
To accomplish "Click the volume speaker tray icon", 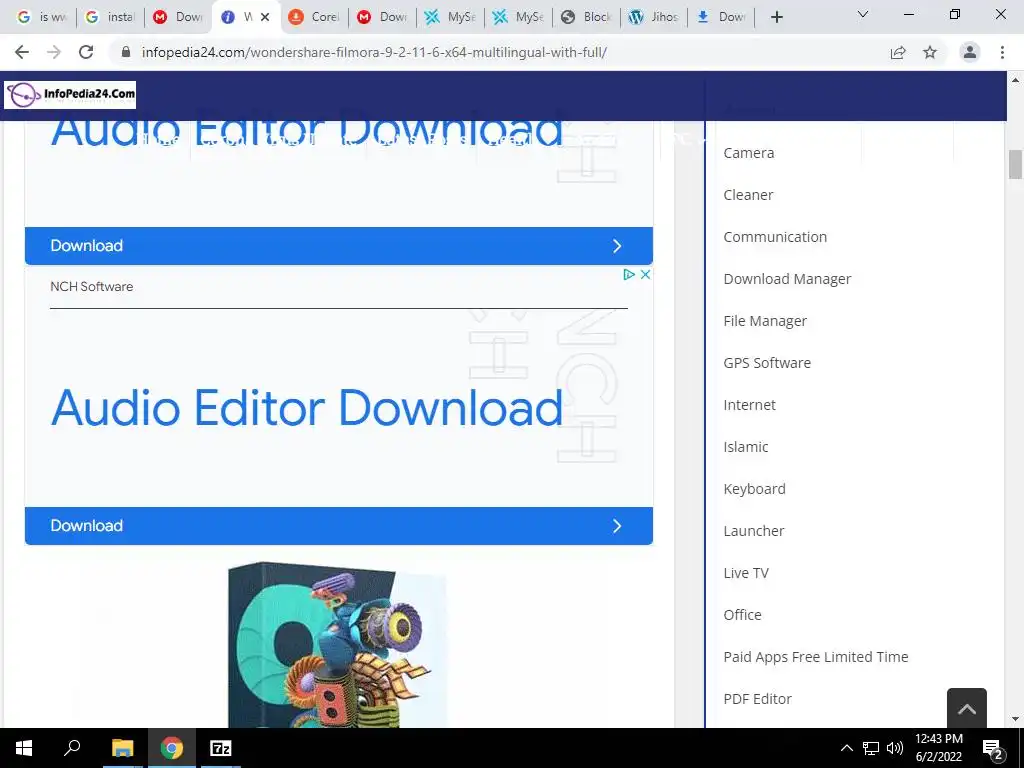I will (x=895, y=748).
